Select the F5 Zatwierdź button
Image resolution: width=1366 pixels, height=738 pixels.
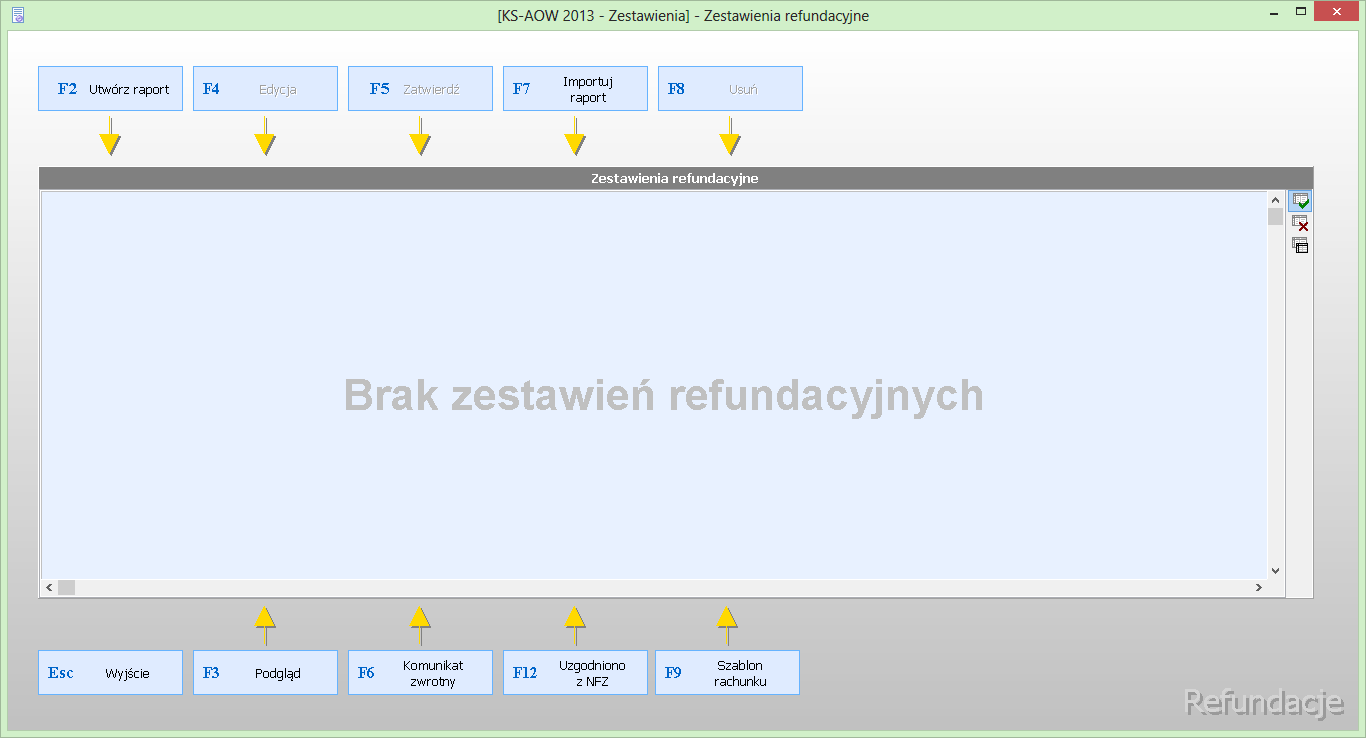[x=420, y=89]
